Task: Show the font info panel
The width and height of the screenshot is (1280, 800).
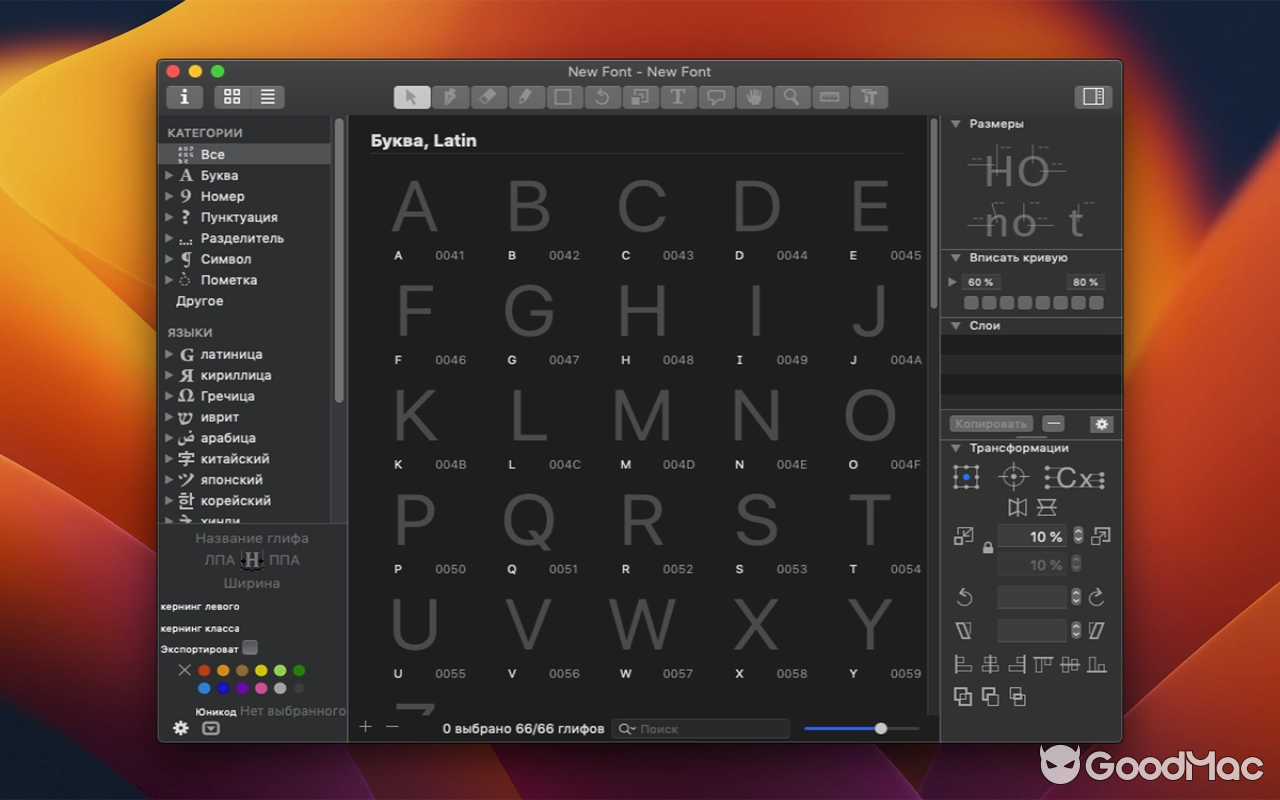Action: pyautogui.click(x=185, y=97)
